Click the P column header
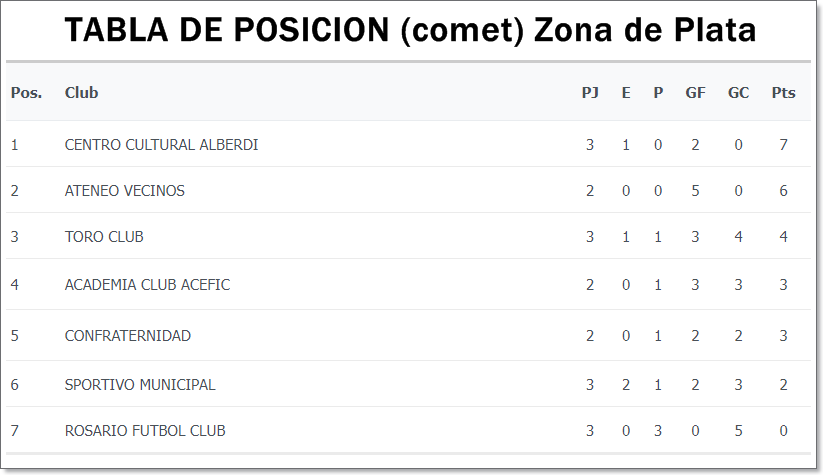The width and height of the screenshot is (823, 475). click(658, 93)
